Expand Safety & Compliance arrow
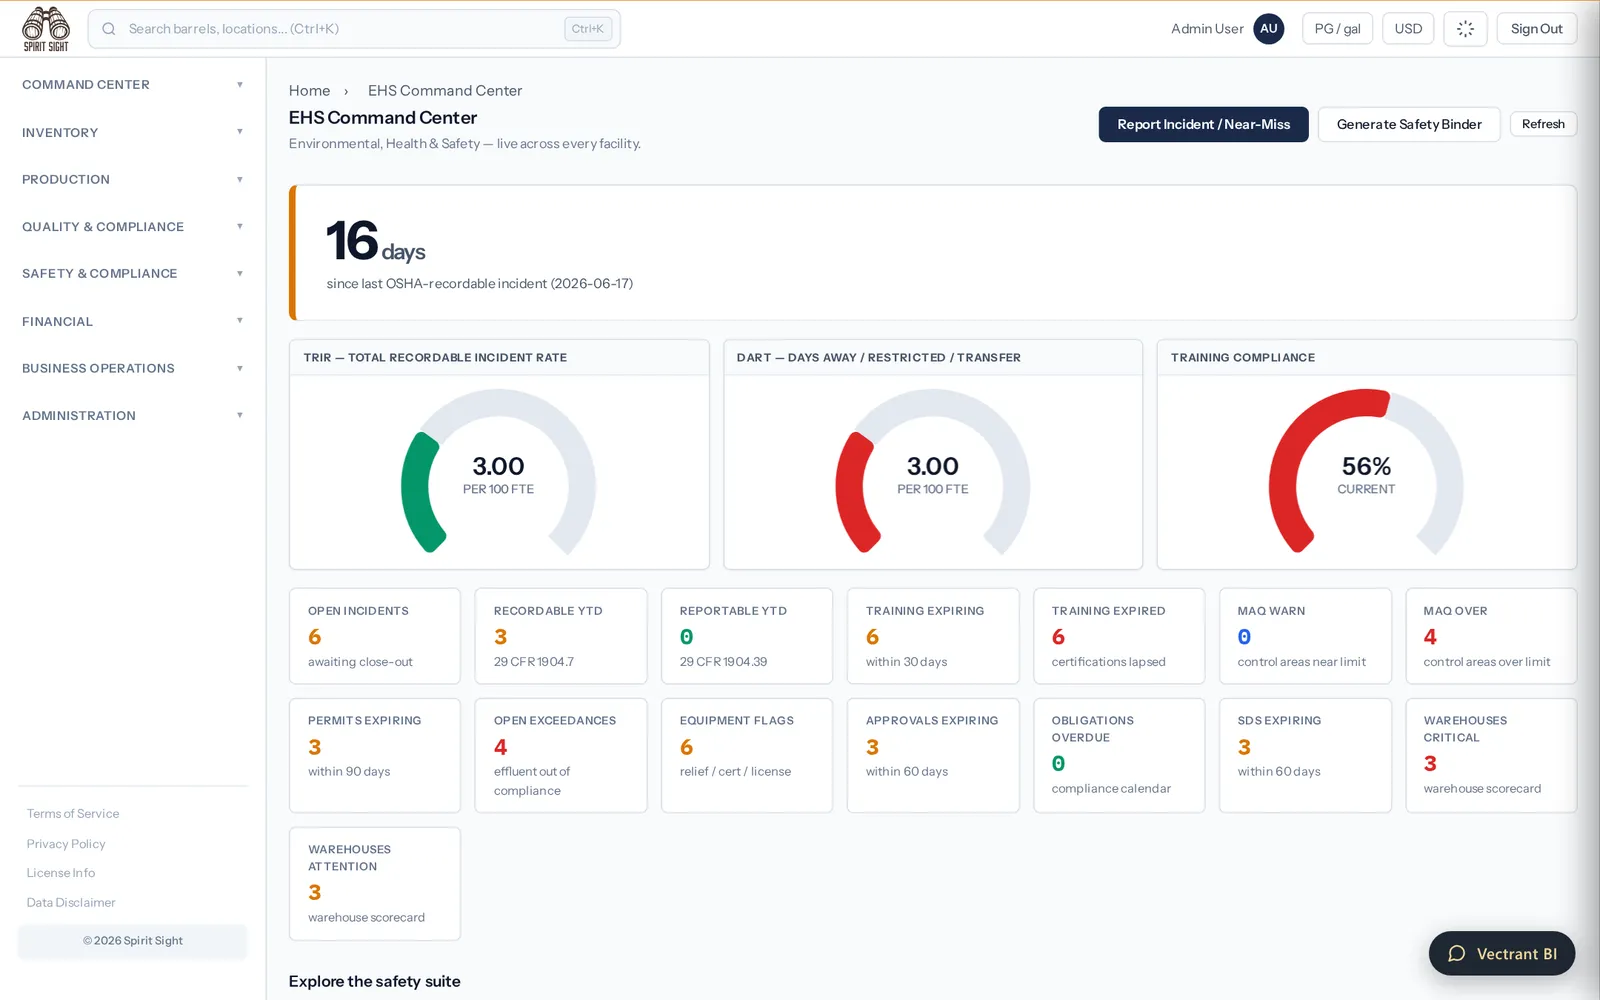The image size is (1600, 1000). tap(240, 274)
